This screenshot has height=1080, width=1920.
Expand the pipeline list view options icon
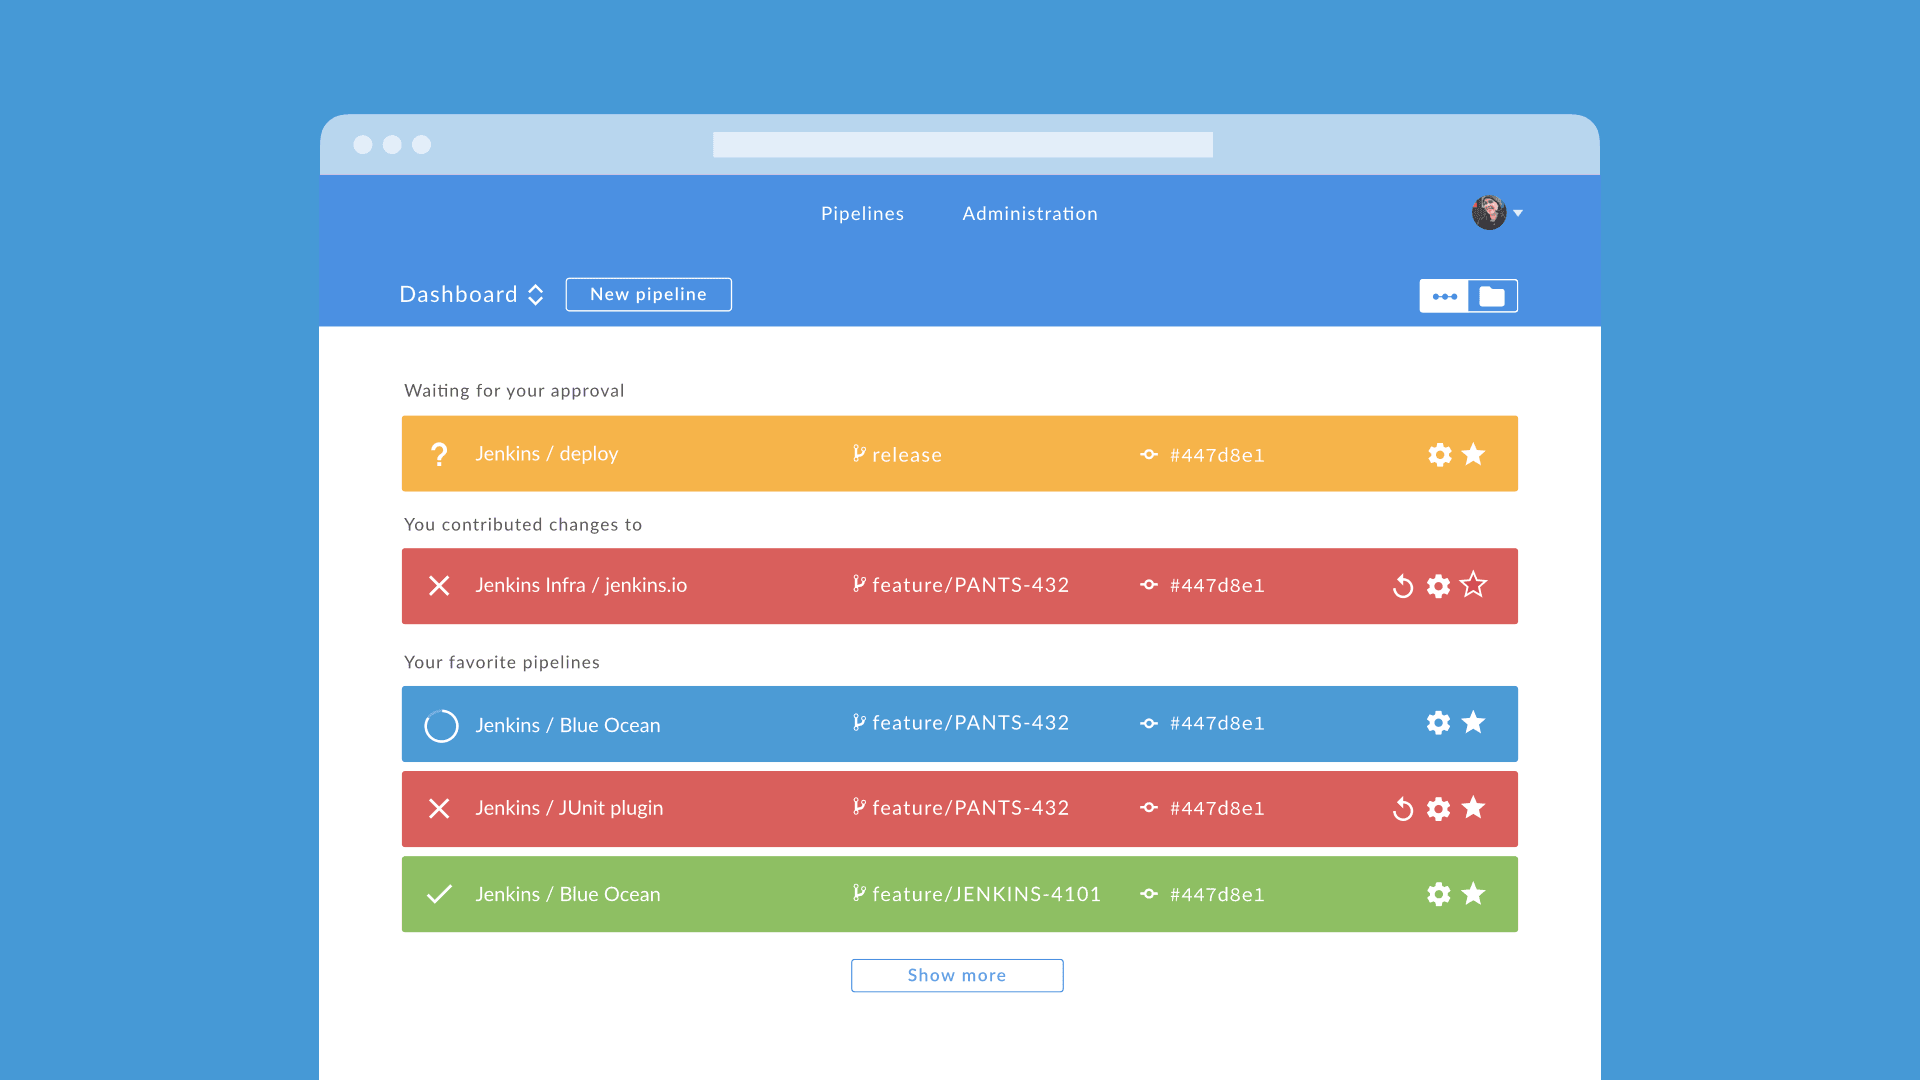click(x=1444, y=296)
